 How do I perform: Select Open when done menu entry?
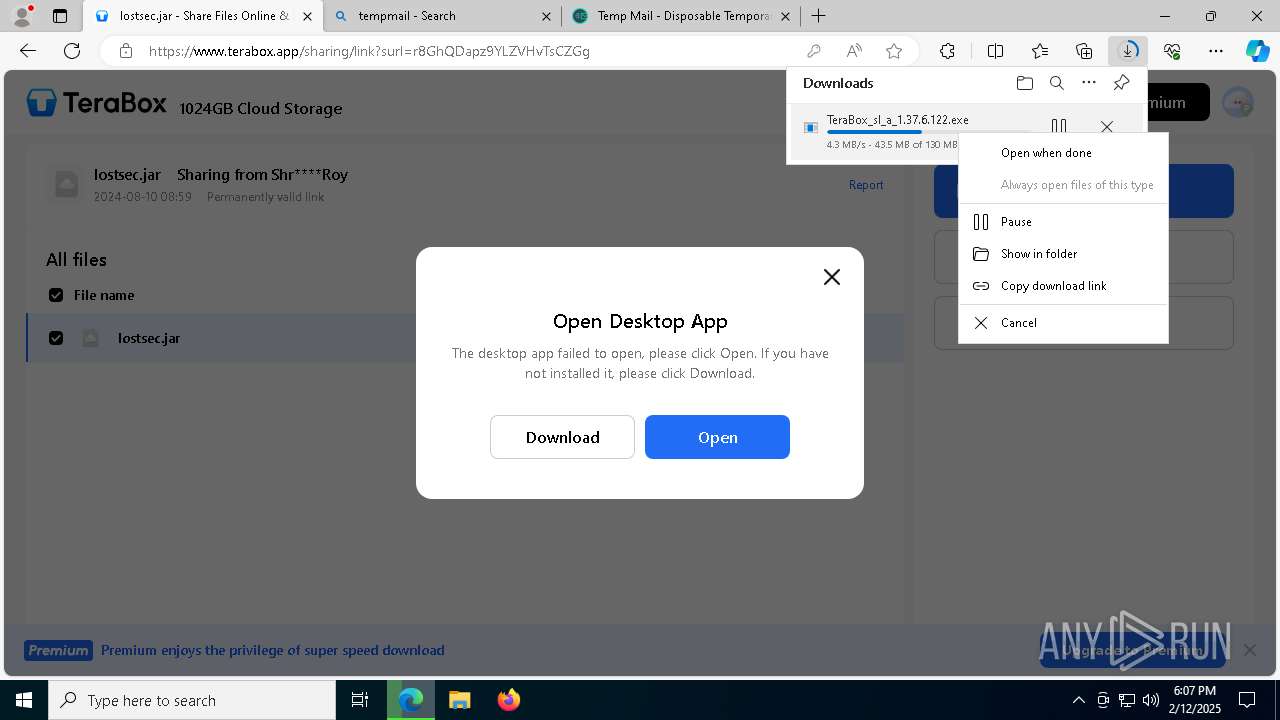coord(1063,153)
